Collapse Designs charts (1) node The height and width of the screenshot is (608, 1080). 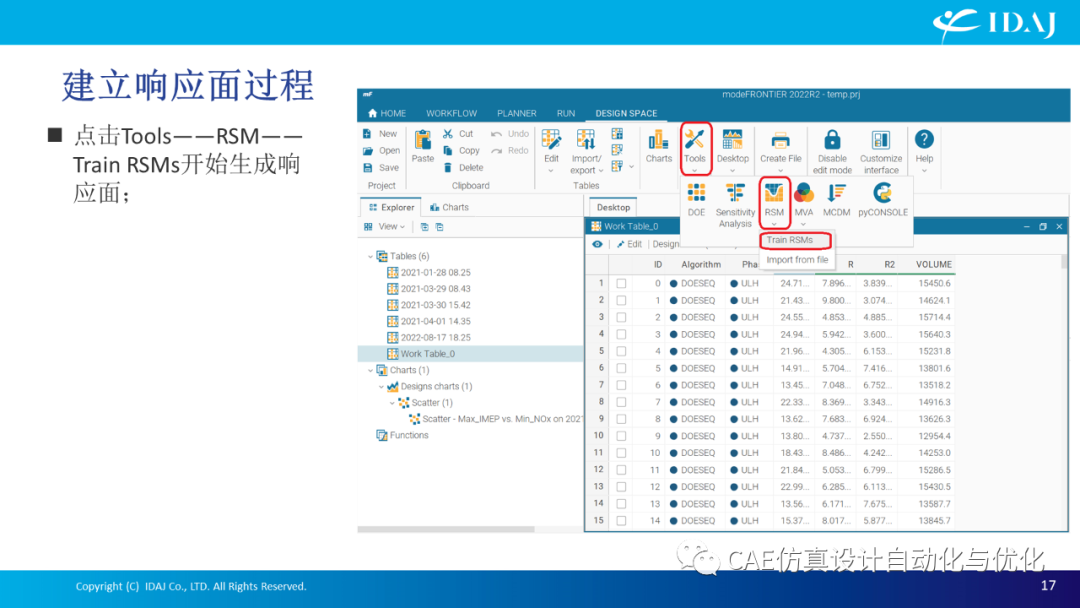coord(382,387)
